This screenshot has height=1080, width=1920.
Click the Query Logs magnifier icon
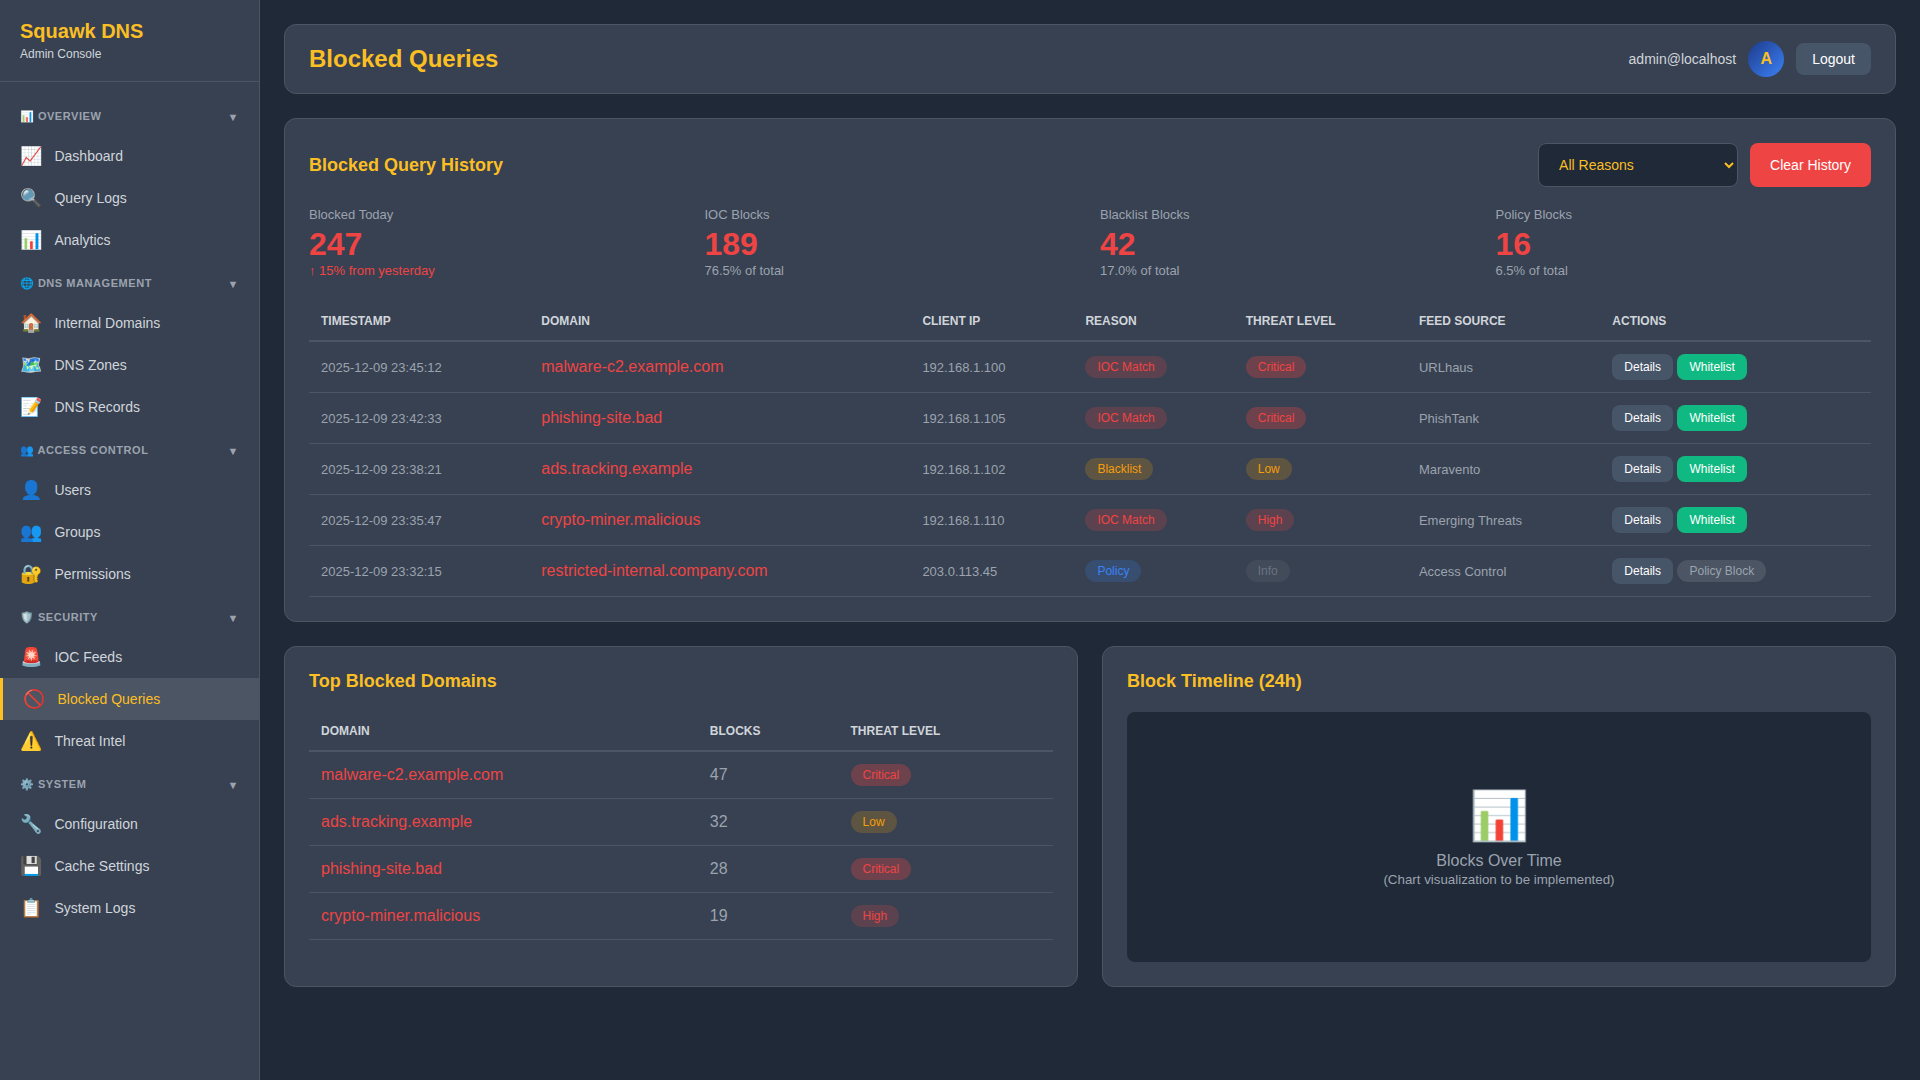point(31,198)
